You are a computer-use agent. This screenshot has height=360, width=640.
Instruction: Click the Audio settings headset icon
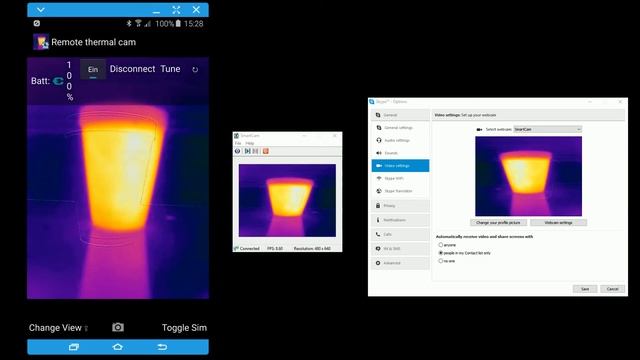pyautogui.click(x=379, y=140)
